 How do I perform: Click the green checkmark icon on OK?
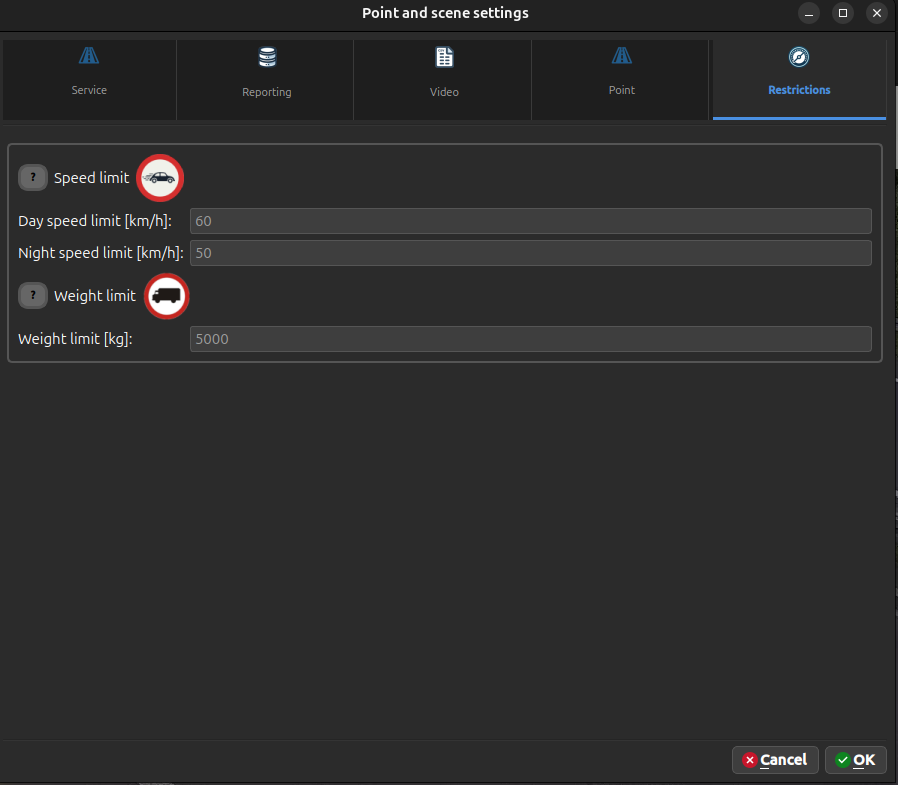[842, 760]
